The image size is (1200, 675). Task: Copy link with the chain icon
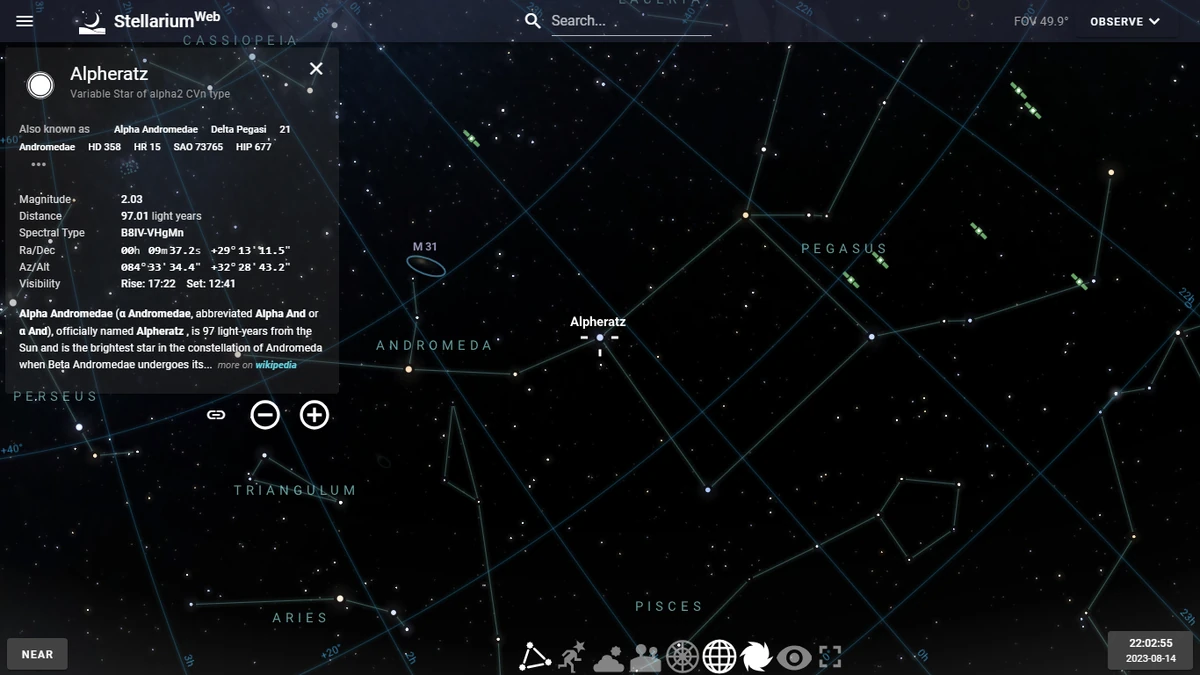click(x=217, y=414)
